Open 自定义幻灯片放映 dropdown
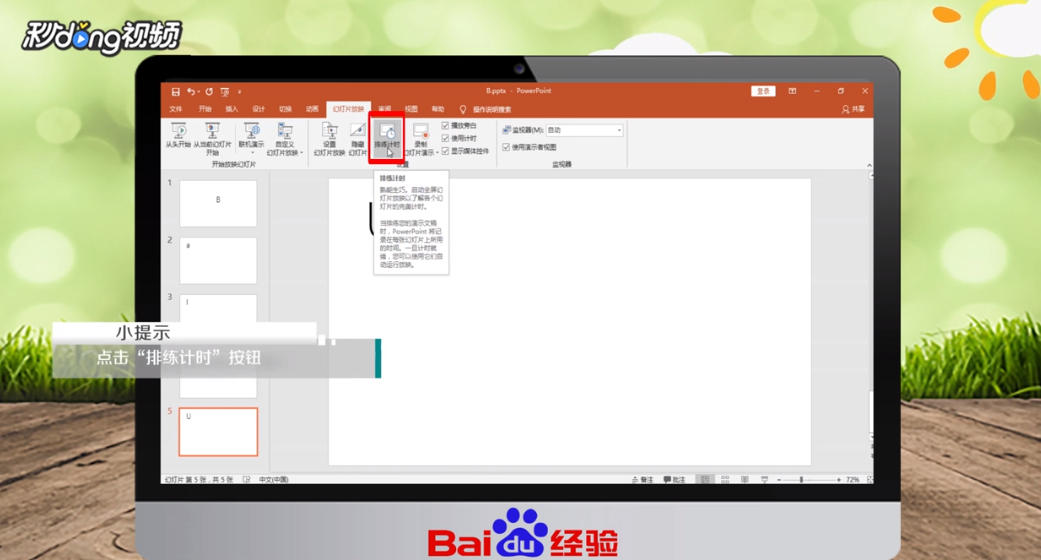1041x560 pixels. tap(285, 140)
